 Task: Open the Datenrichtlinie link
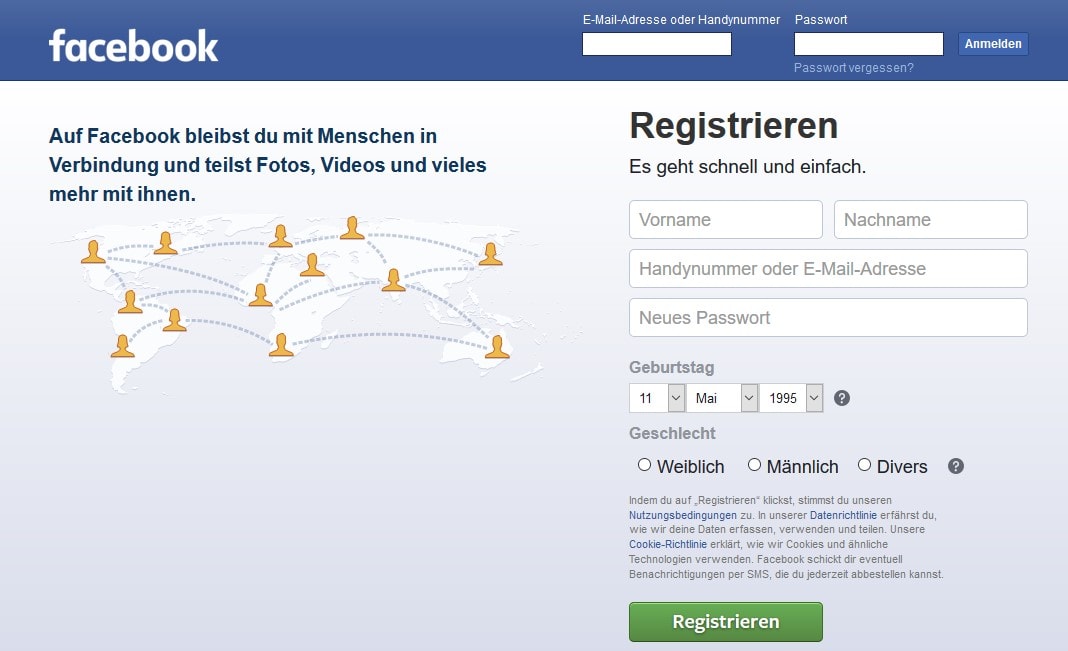click(843, 515)
